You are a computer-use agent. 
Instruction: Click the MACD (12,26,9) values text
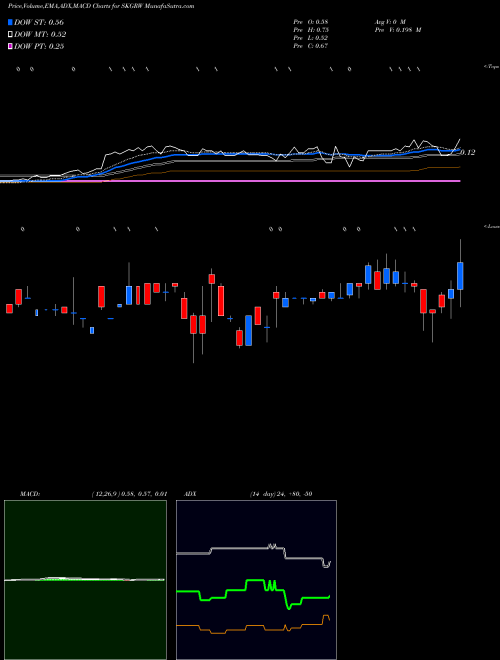pos(129,494)
